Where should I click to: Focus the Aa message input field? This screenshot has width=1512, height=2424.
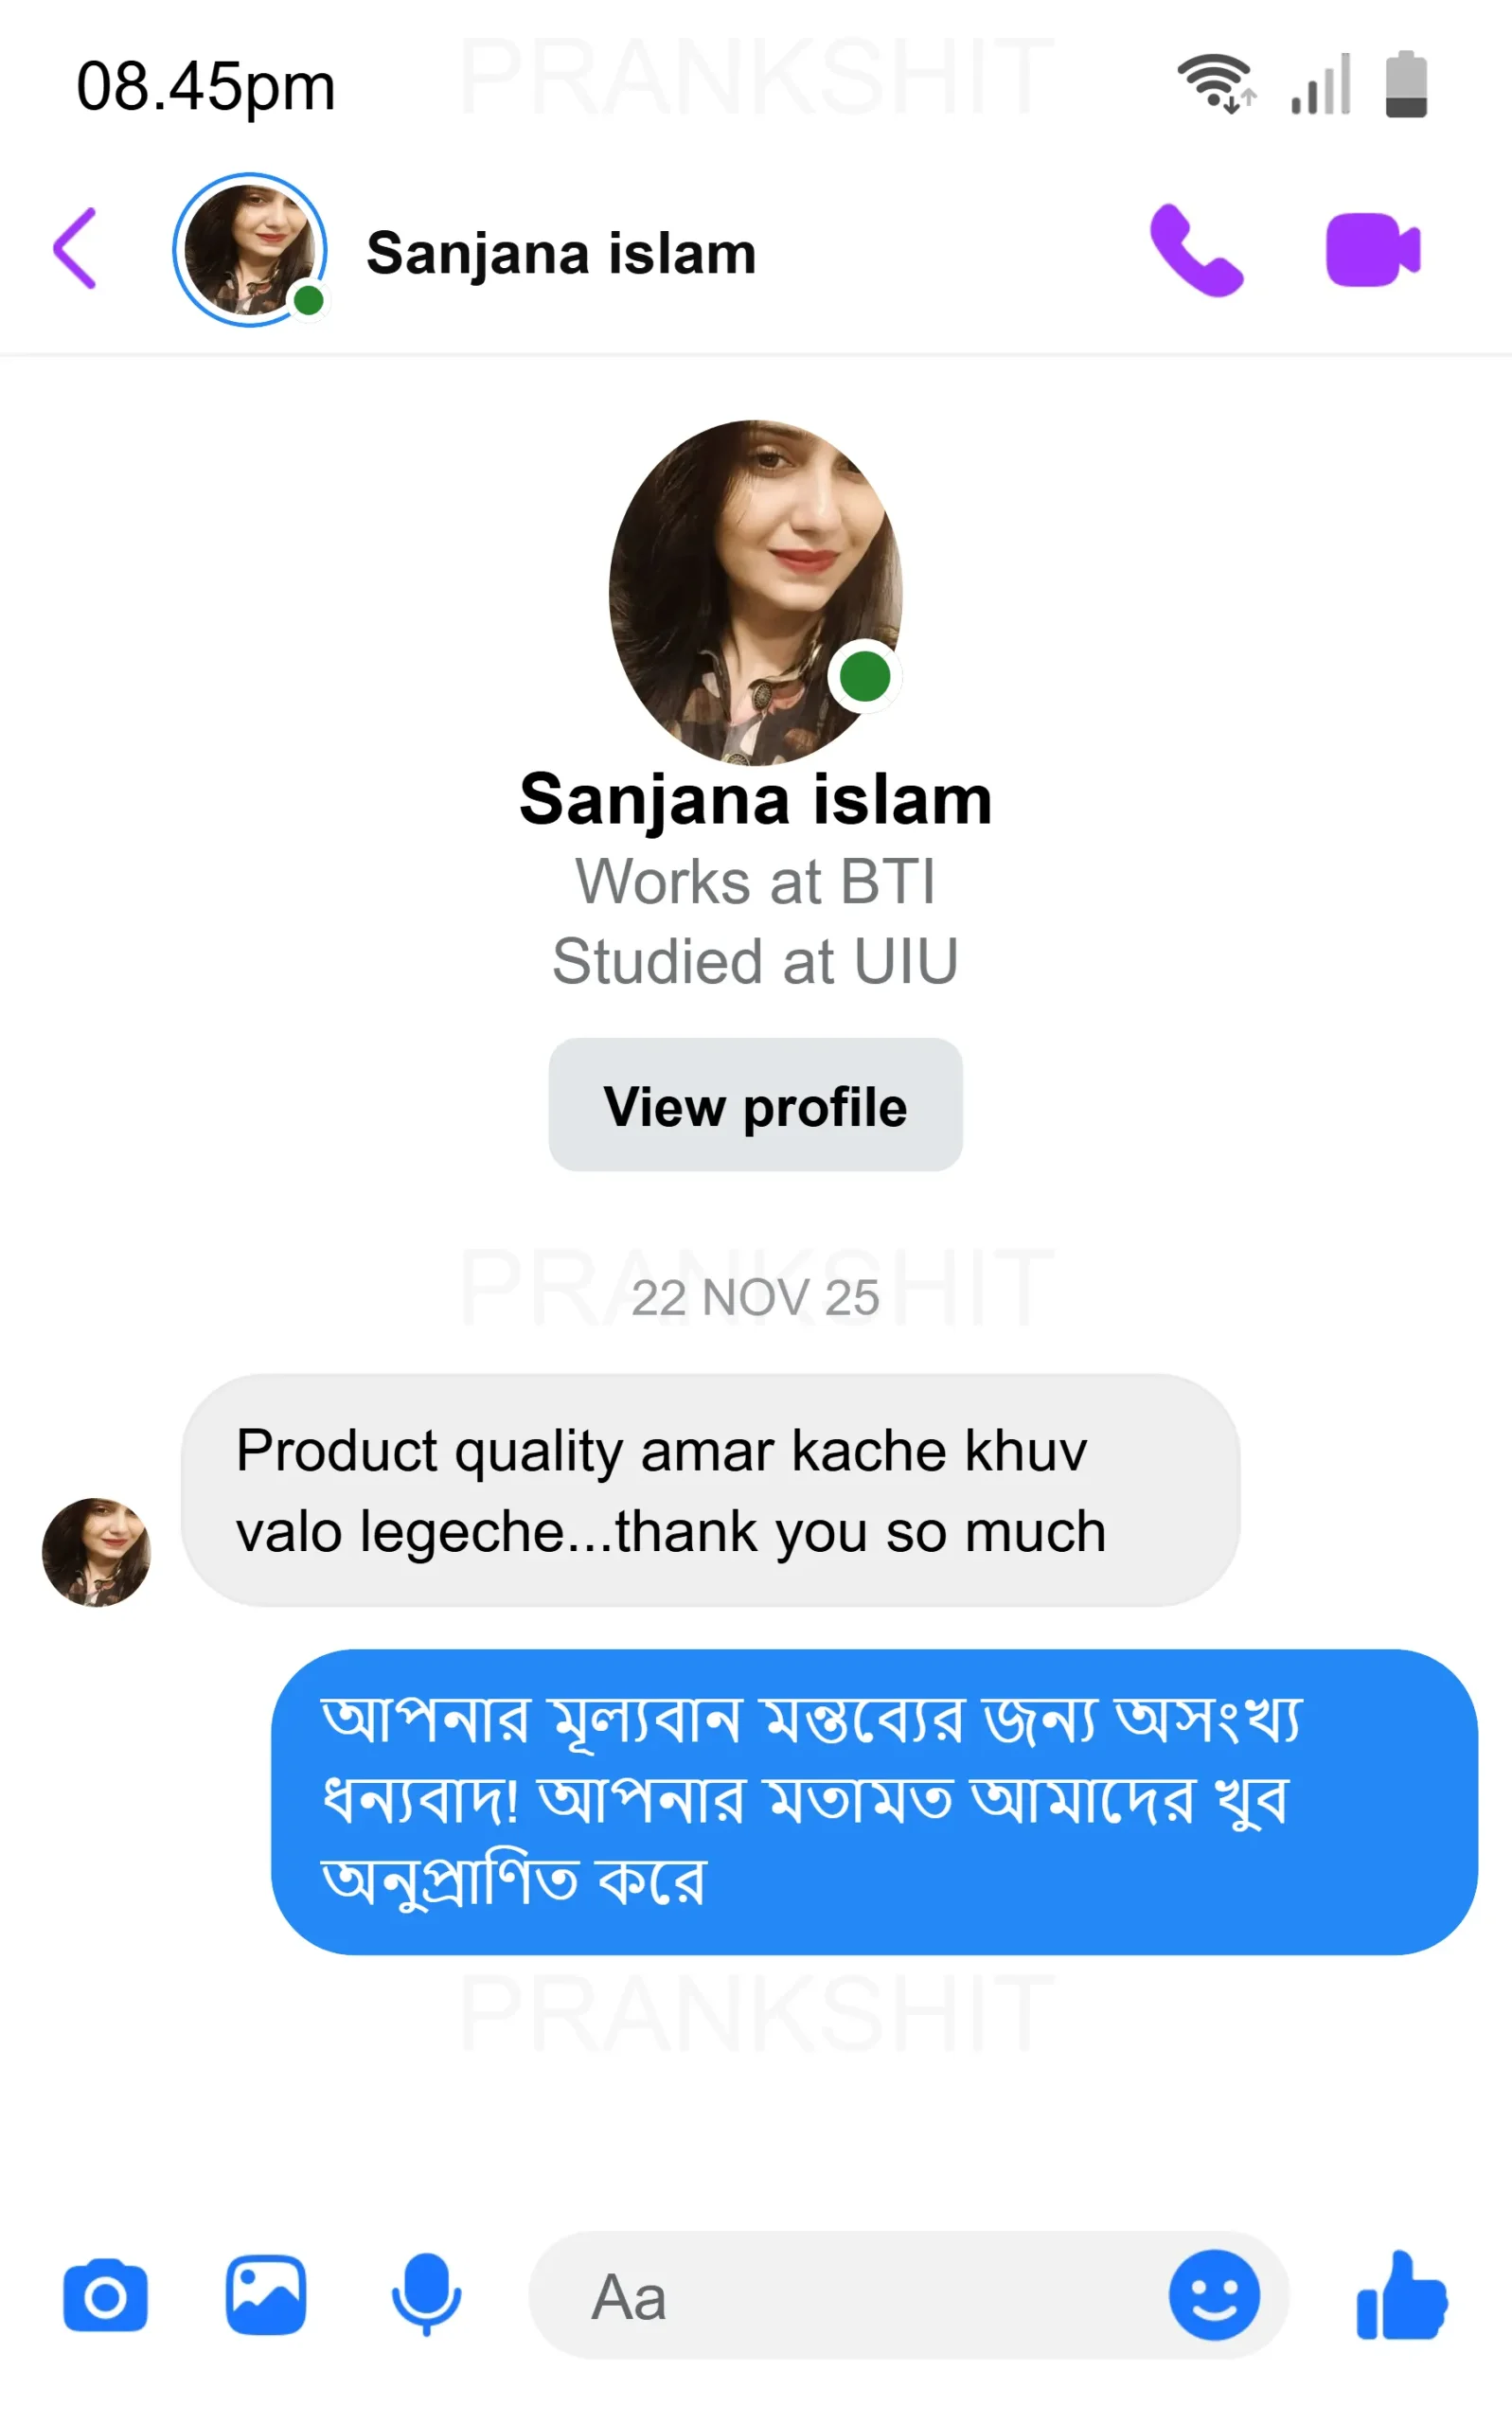[x=850, y=2296]
